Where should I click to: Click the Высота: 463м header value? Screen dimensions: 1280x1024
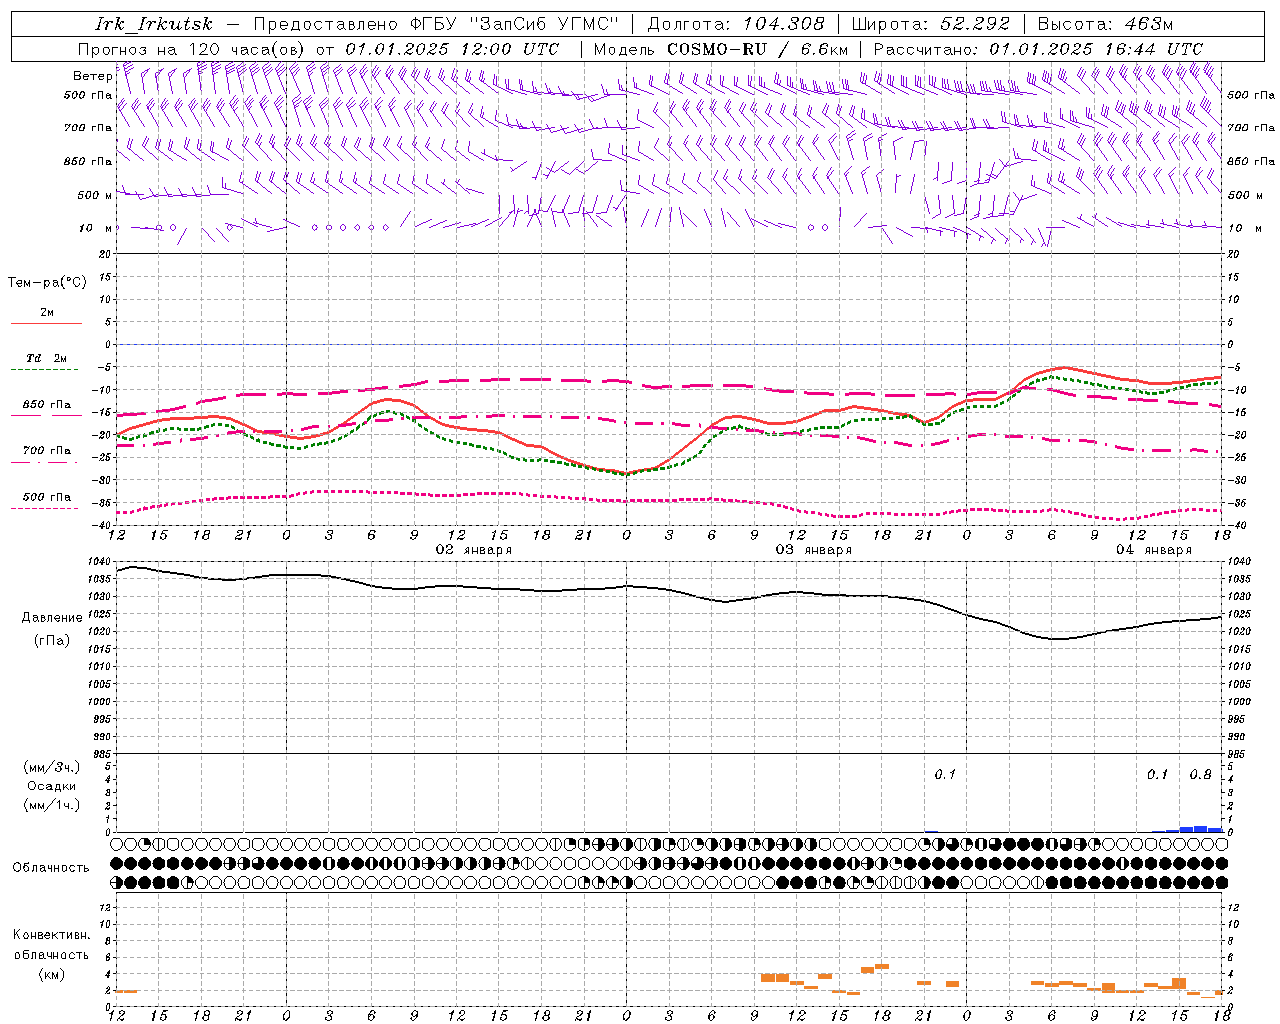click(x=1105, y=24)
